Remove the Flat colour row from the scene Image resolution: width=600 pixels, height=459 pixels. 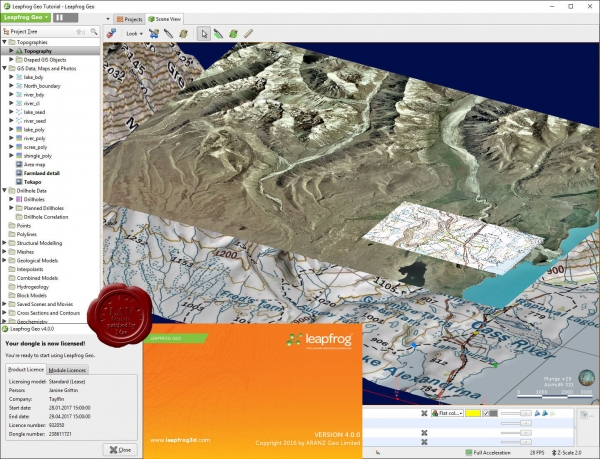pos(424,413)
